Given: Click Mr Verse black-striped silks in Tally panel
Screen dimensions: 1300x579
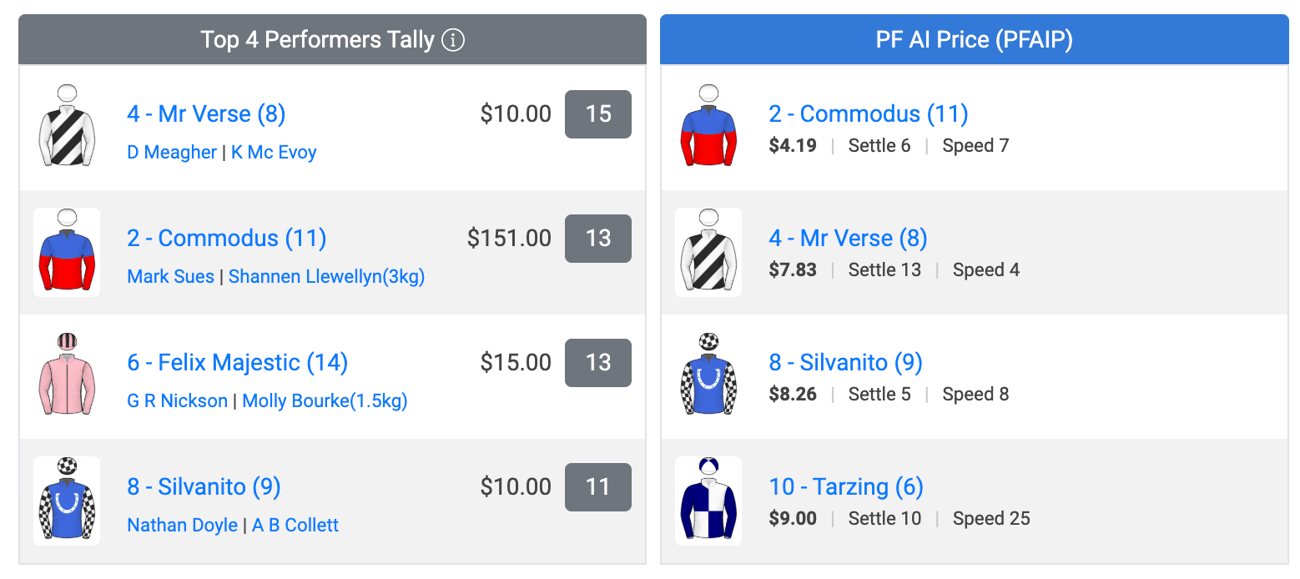Looking at the screenshot, I should click(67, 127).
